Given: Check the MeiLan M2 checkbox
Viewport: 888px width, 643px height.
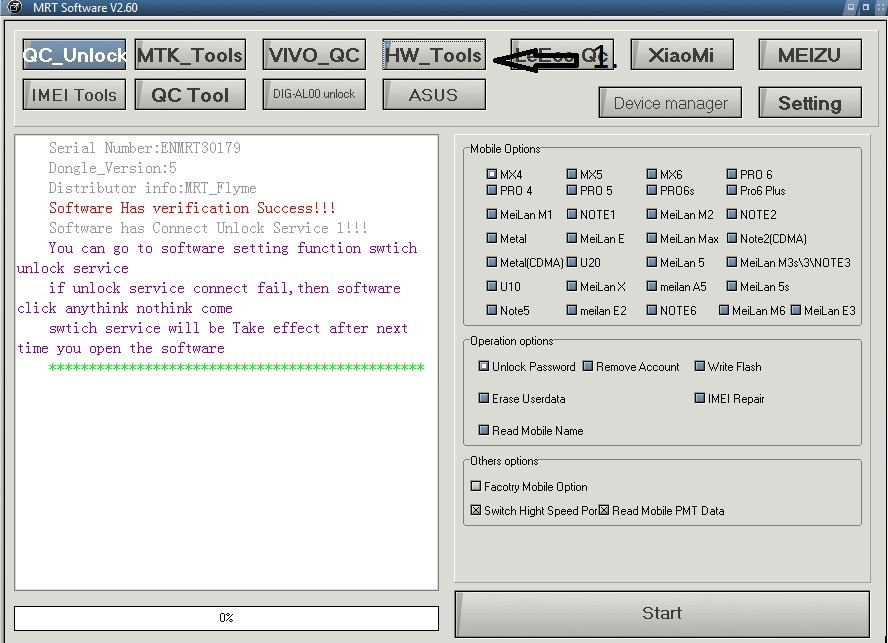Looking at the screenshot, I should pyautogui.click(x=651, y=214).
